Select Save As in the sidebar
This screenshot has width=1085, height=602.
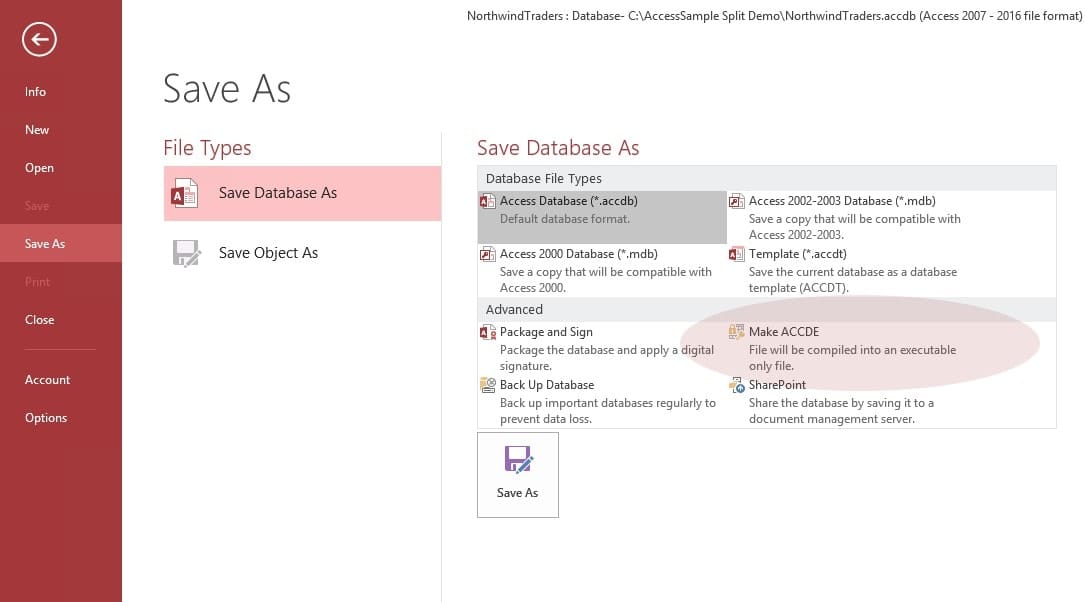click(x=61, y=244)
